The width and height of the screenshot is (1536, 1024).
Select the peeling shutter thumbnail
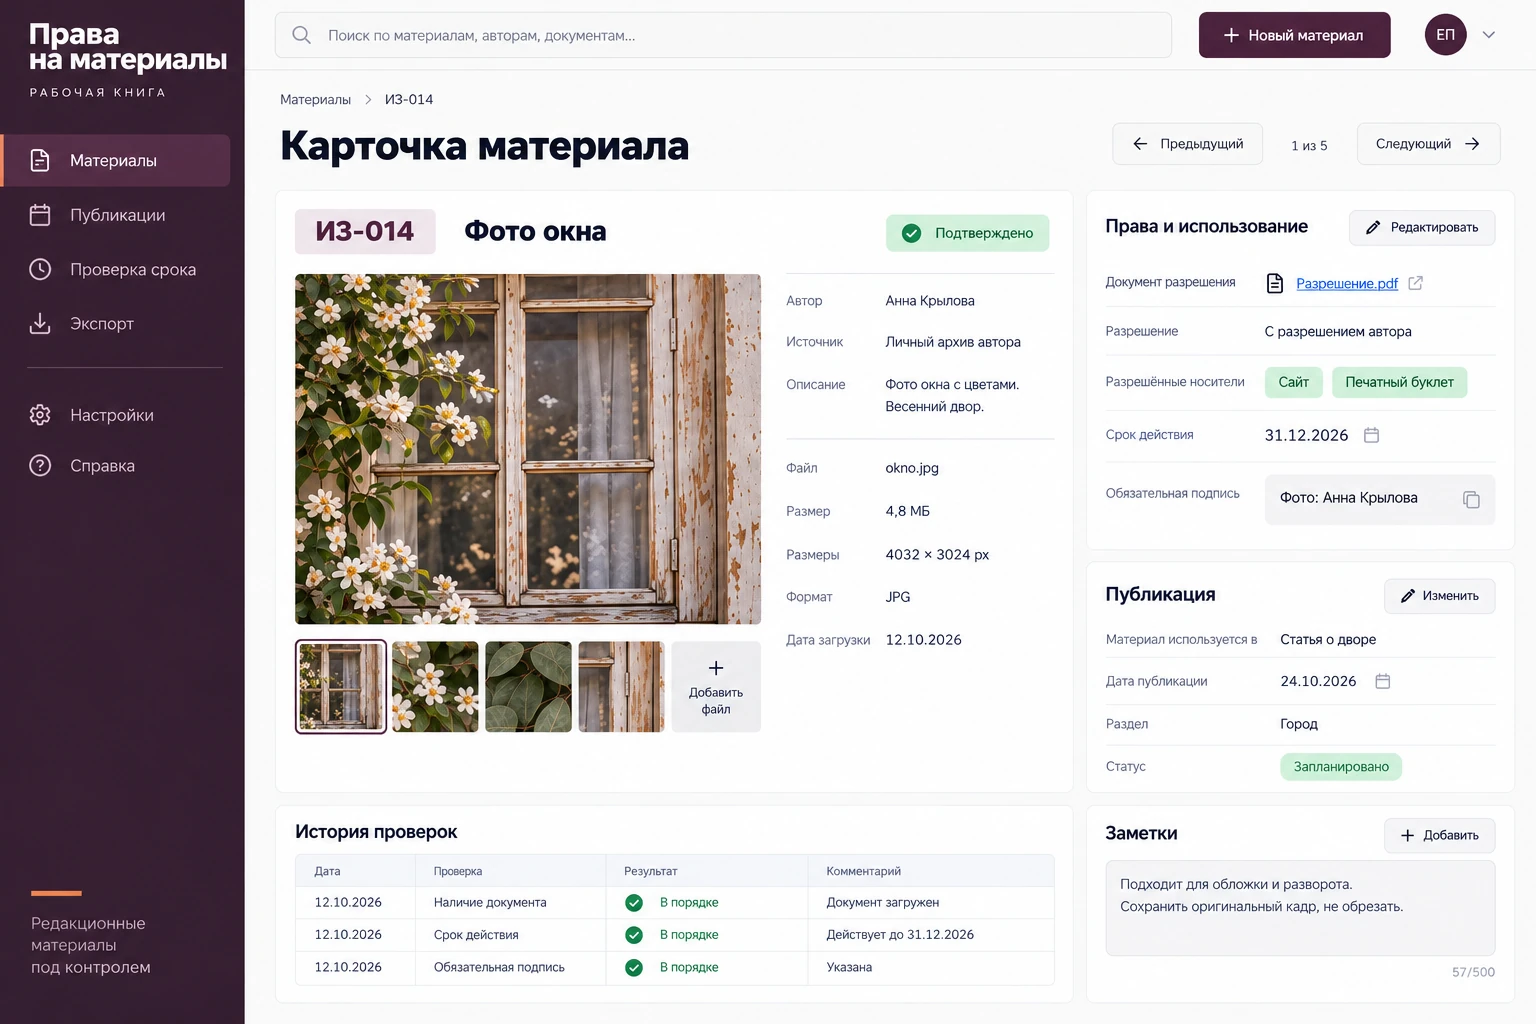tap(621, 687)
